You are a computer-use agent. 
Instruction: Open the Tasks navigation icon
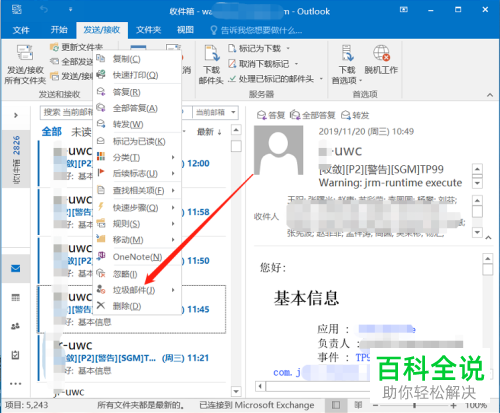tap(15, 355)
